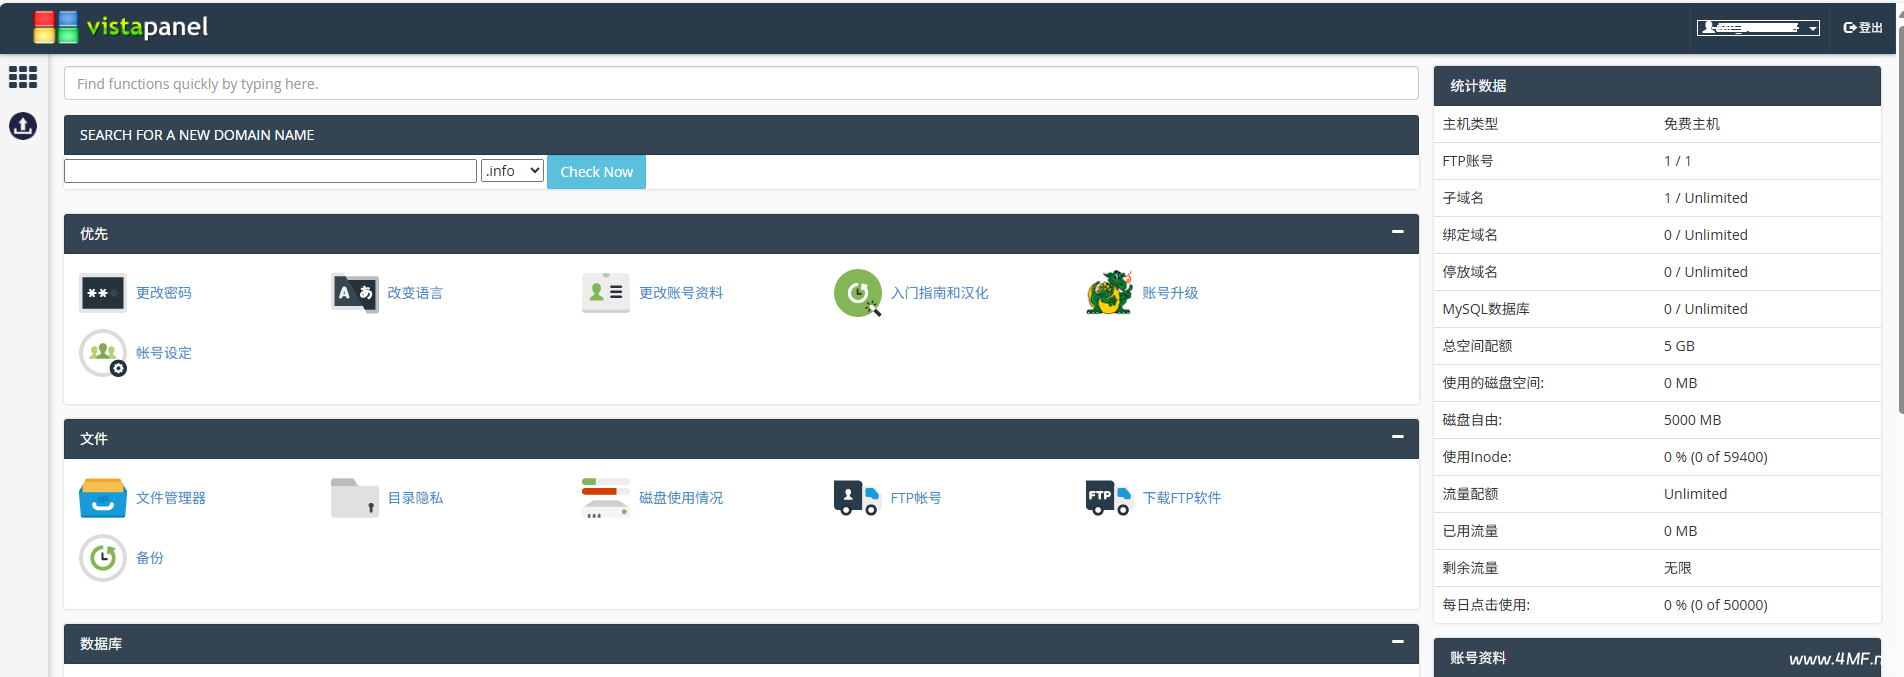This screenshot has height=677, width=1904.
Task: Click the 登出 logout link
Action: click(1863, 28)
